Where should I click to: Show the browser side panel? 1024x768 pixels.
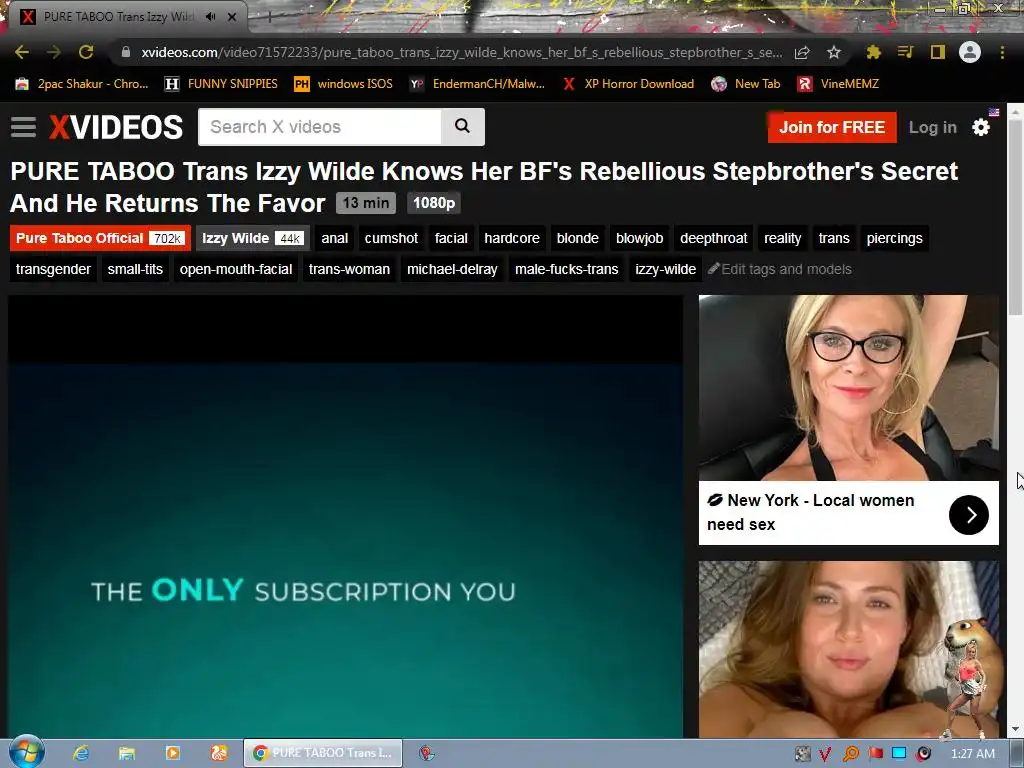click(x=938, y=52)
